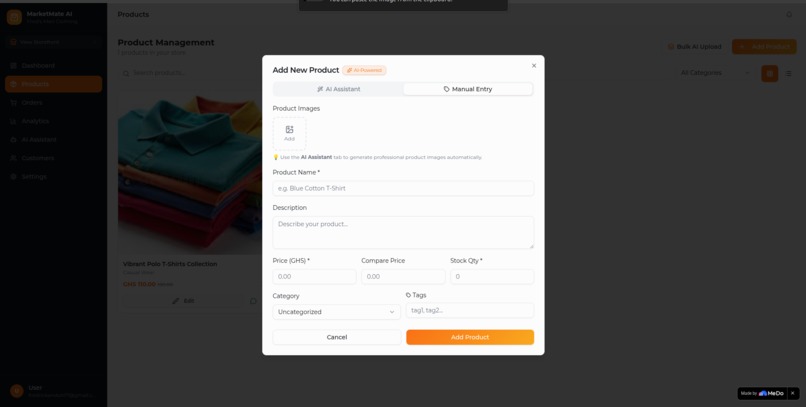Image resolution: width=806 pixels, height=407 pixels.
Task: Select the list view icon
Action: tap(788, 73)
